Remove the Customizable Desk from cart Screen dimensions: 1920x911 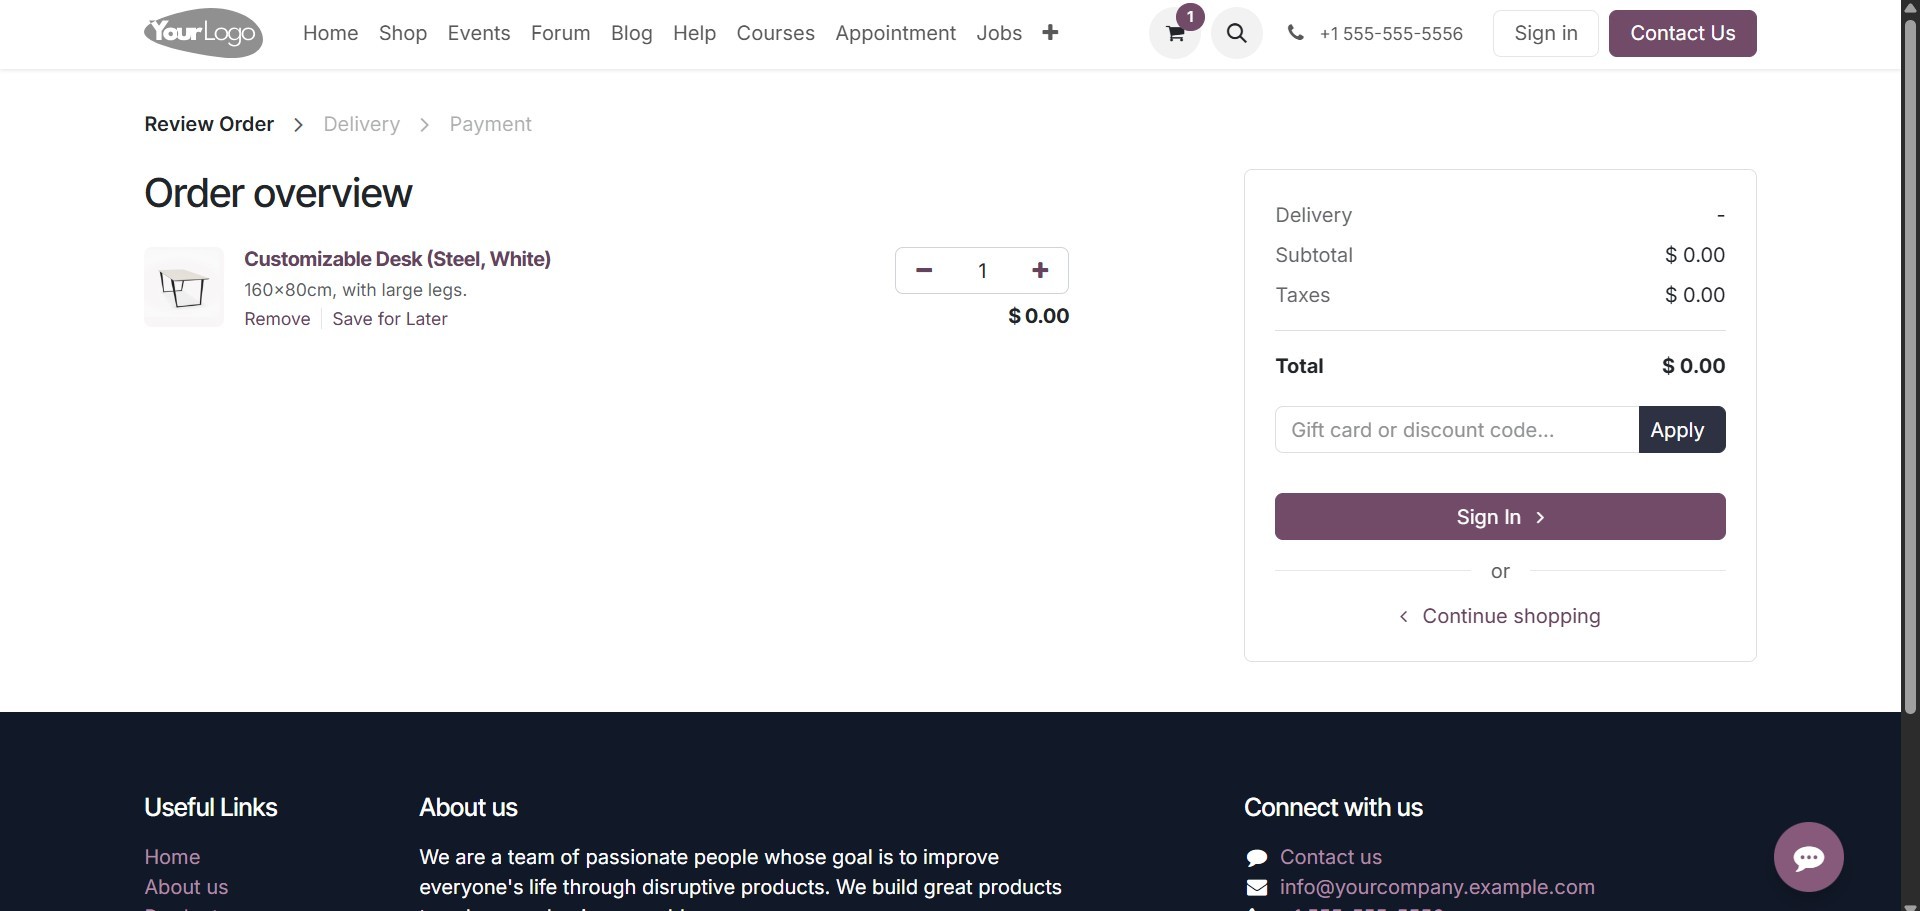pos(277,319)
